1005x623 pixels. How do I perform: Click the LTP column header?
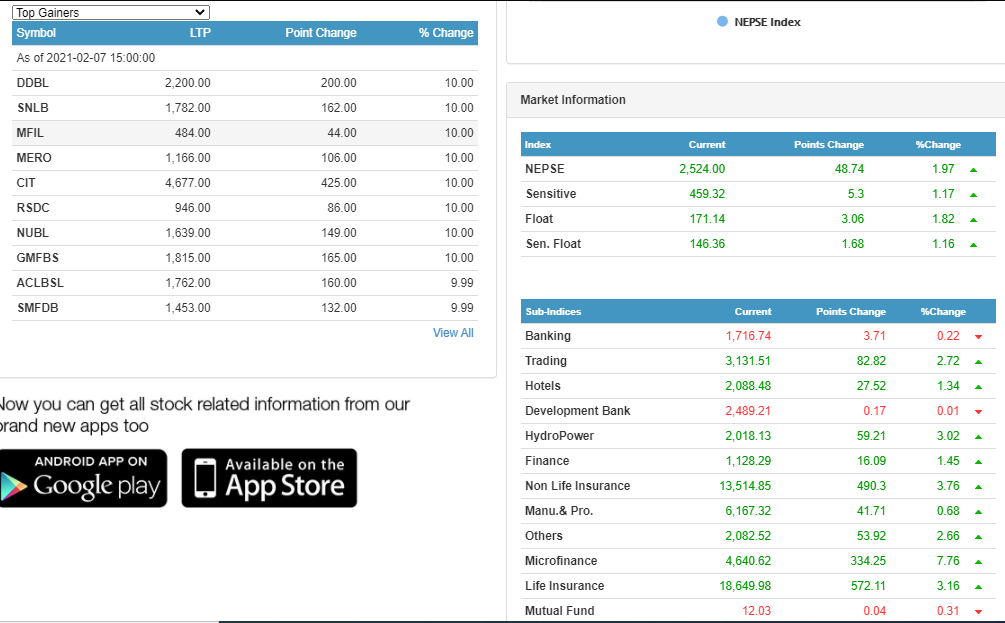(200, 33)
